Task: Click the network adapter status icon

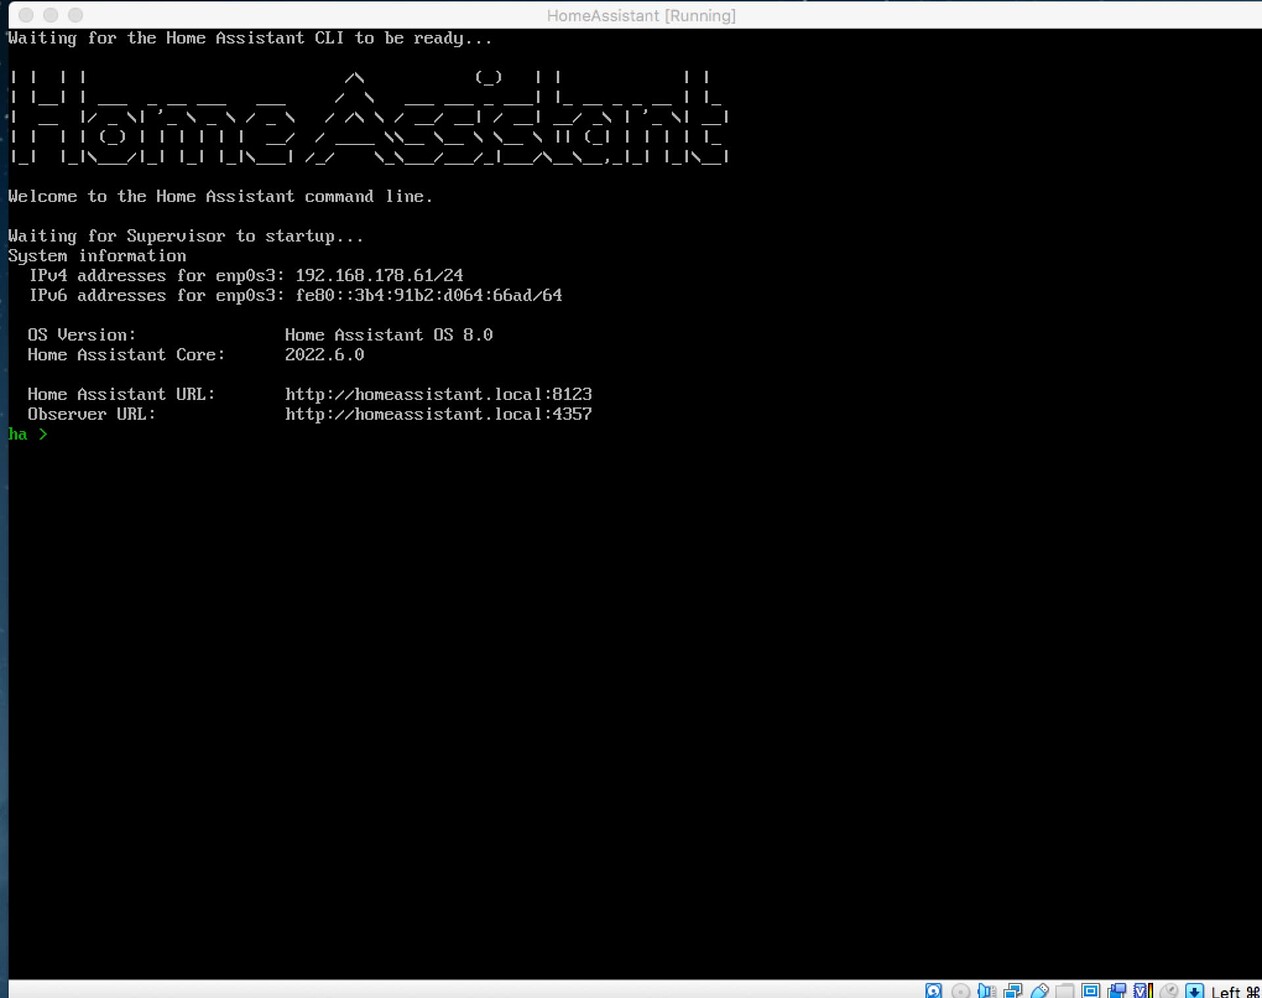Action: (1013, 991)
